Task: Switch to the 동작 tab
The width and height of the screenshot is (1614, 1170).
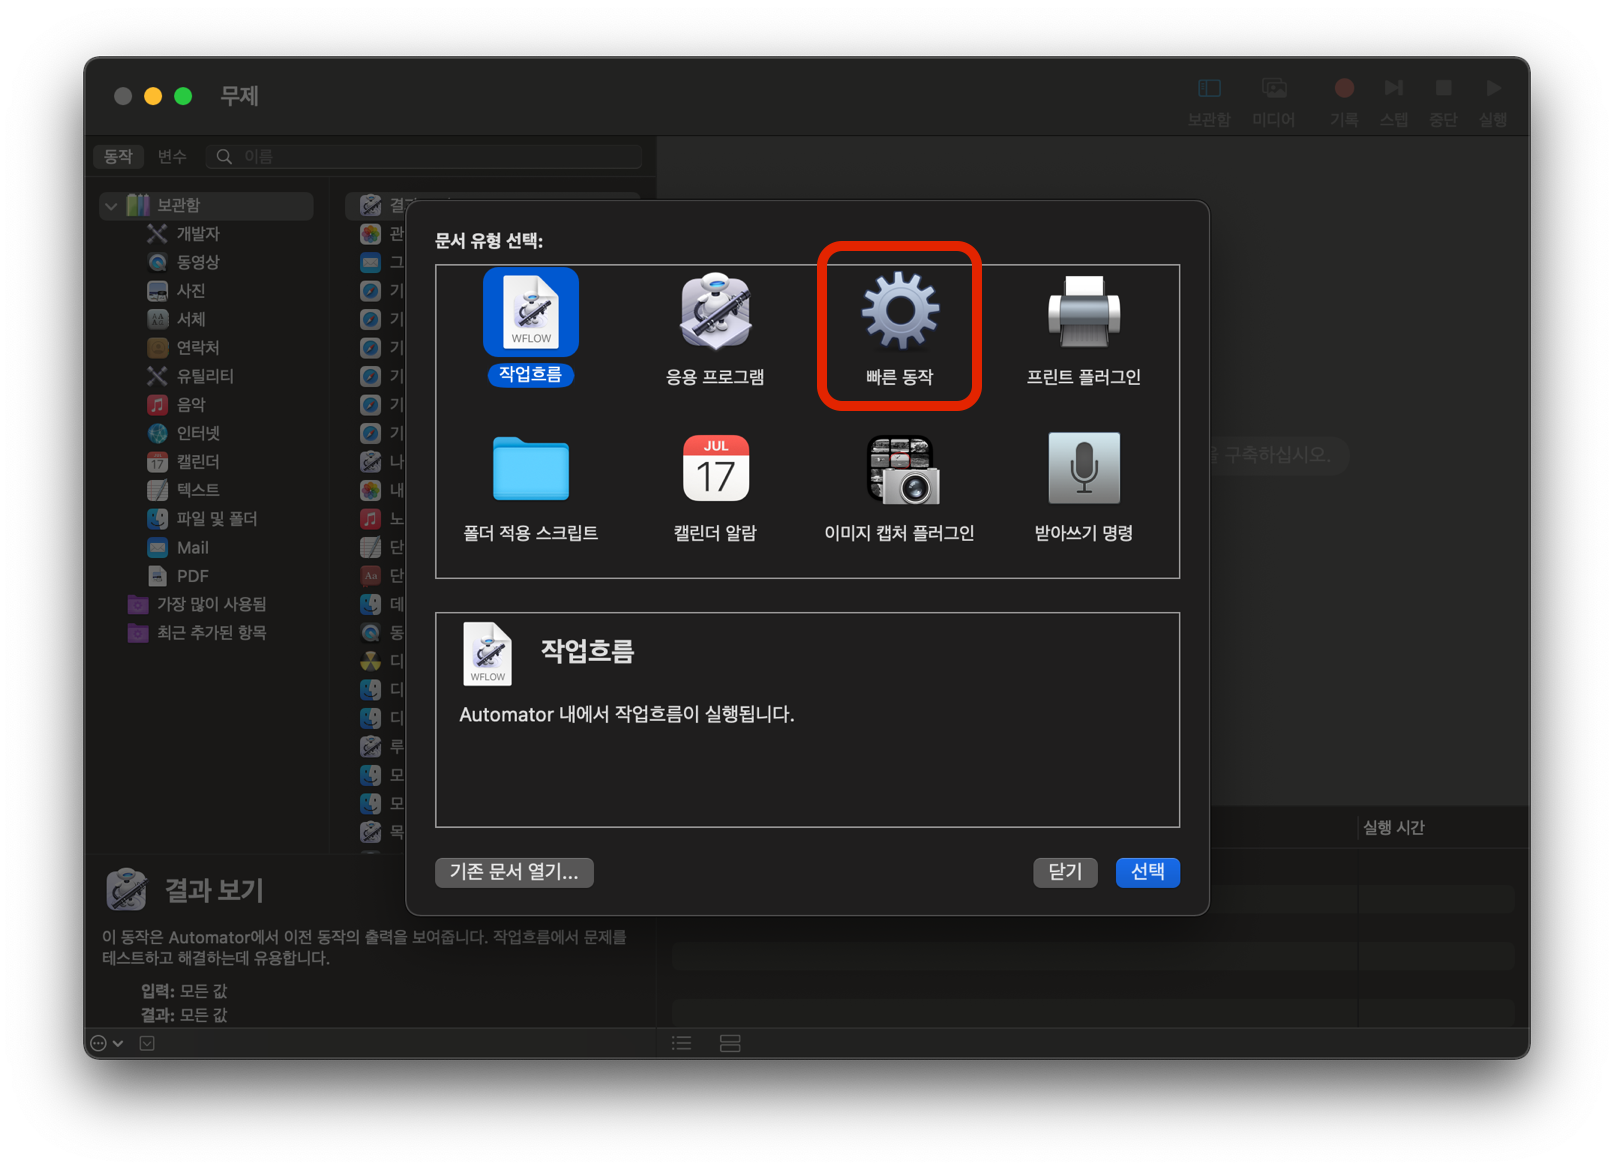Action: [x=118, y=156]
